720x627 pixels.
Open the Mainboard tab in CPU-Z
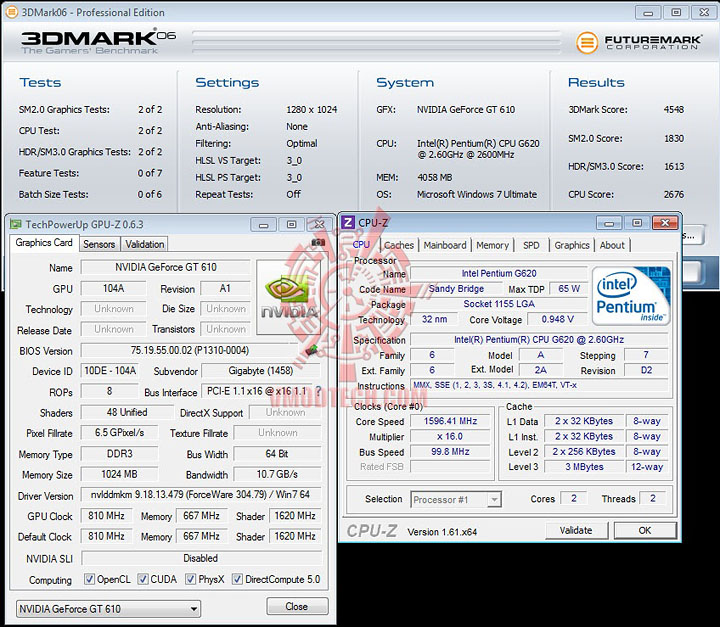pos(444,245)
